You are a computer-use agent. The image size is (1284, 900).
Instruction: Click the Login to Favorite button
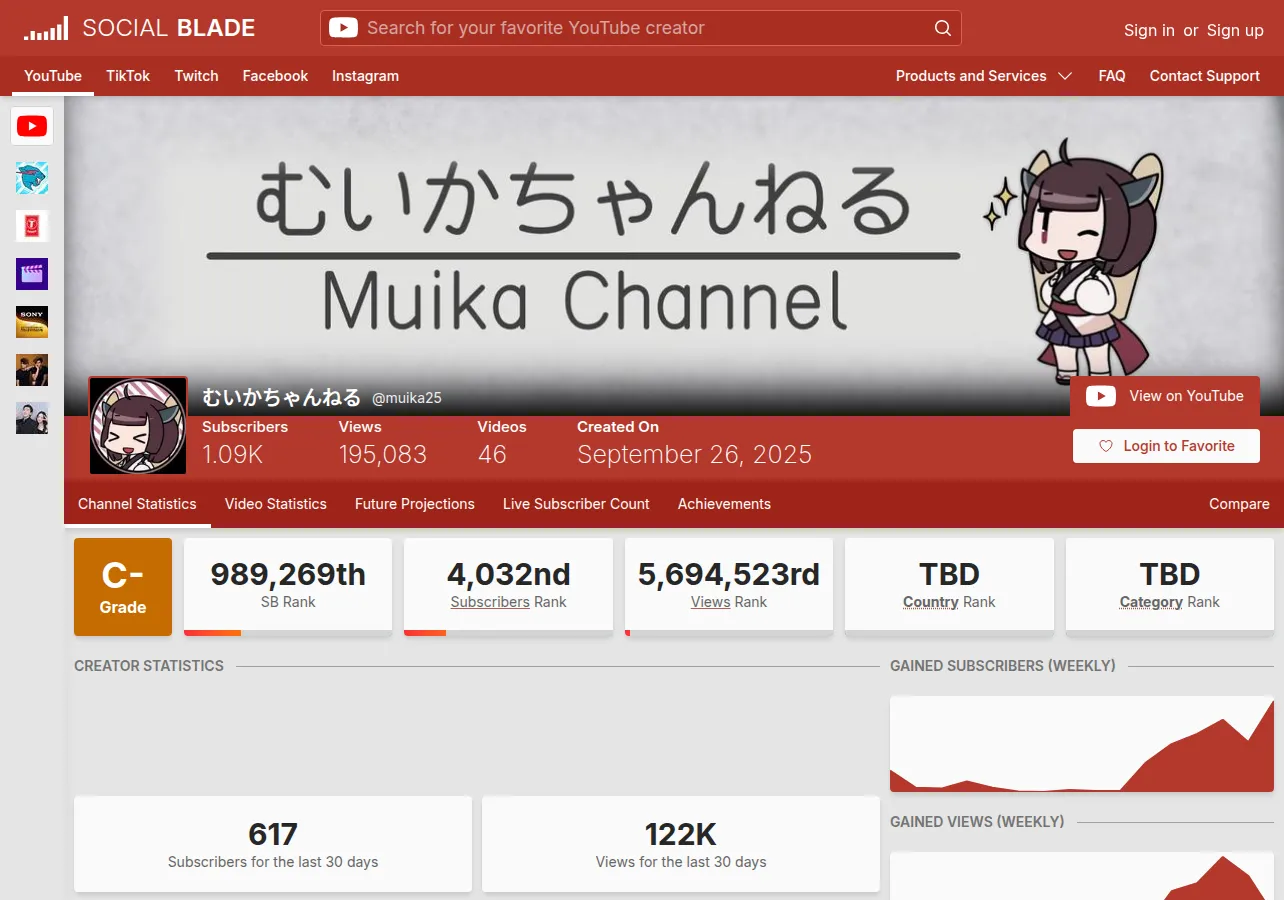click(x=1166, y=446)
